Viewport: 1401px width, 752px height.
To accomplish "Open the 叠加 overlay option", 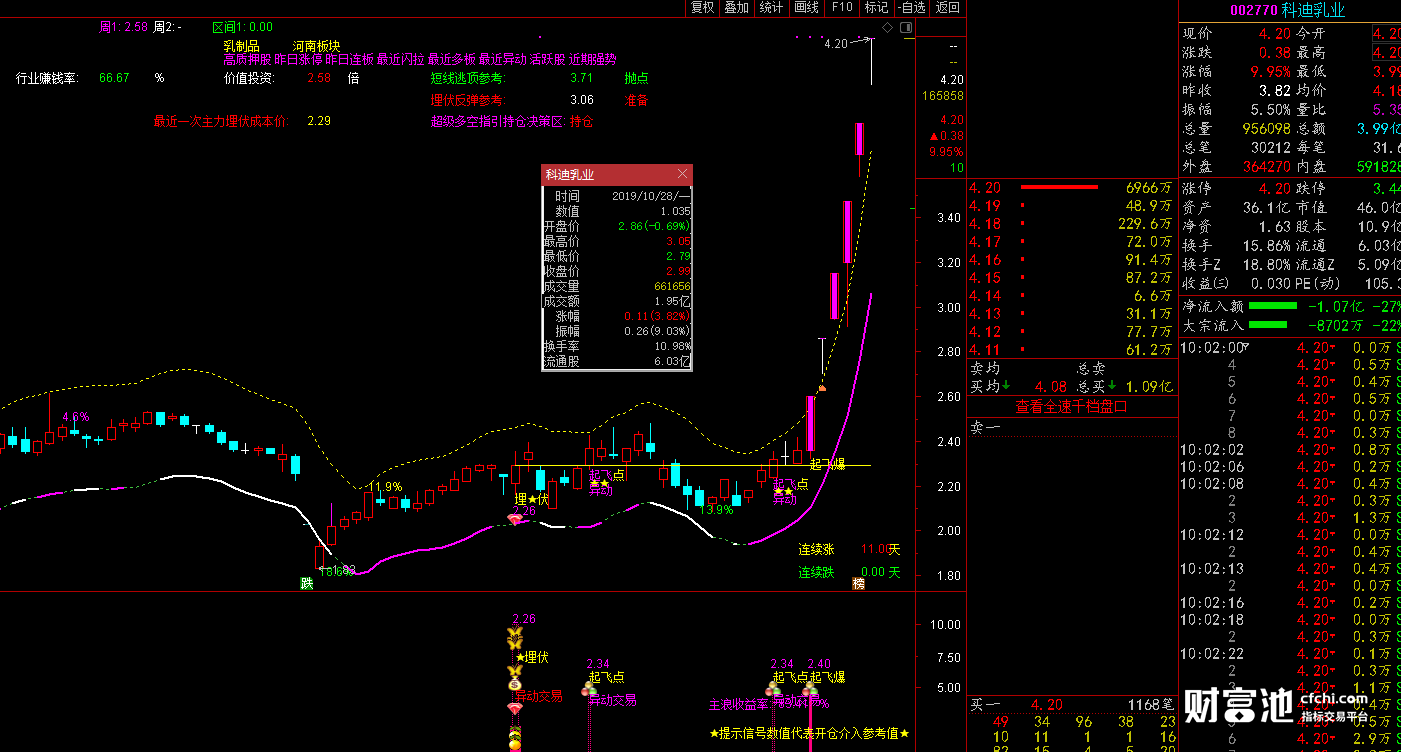I will pos(737,7).
